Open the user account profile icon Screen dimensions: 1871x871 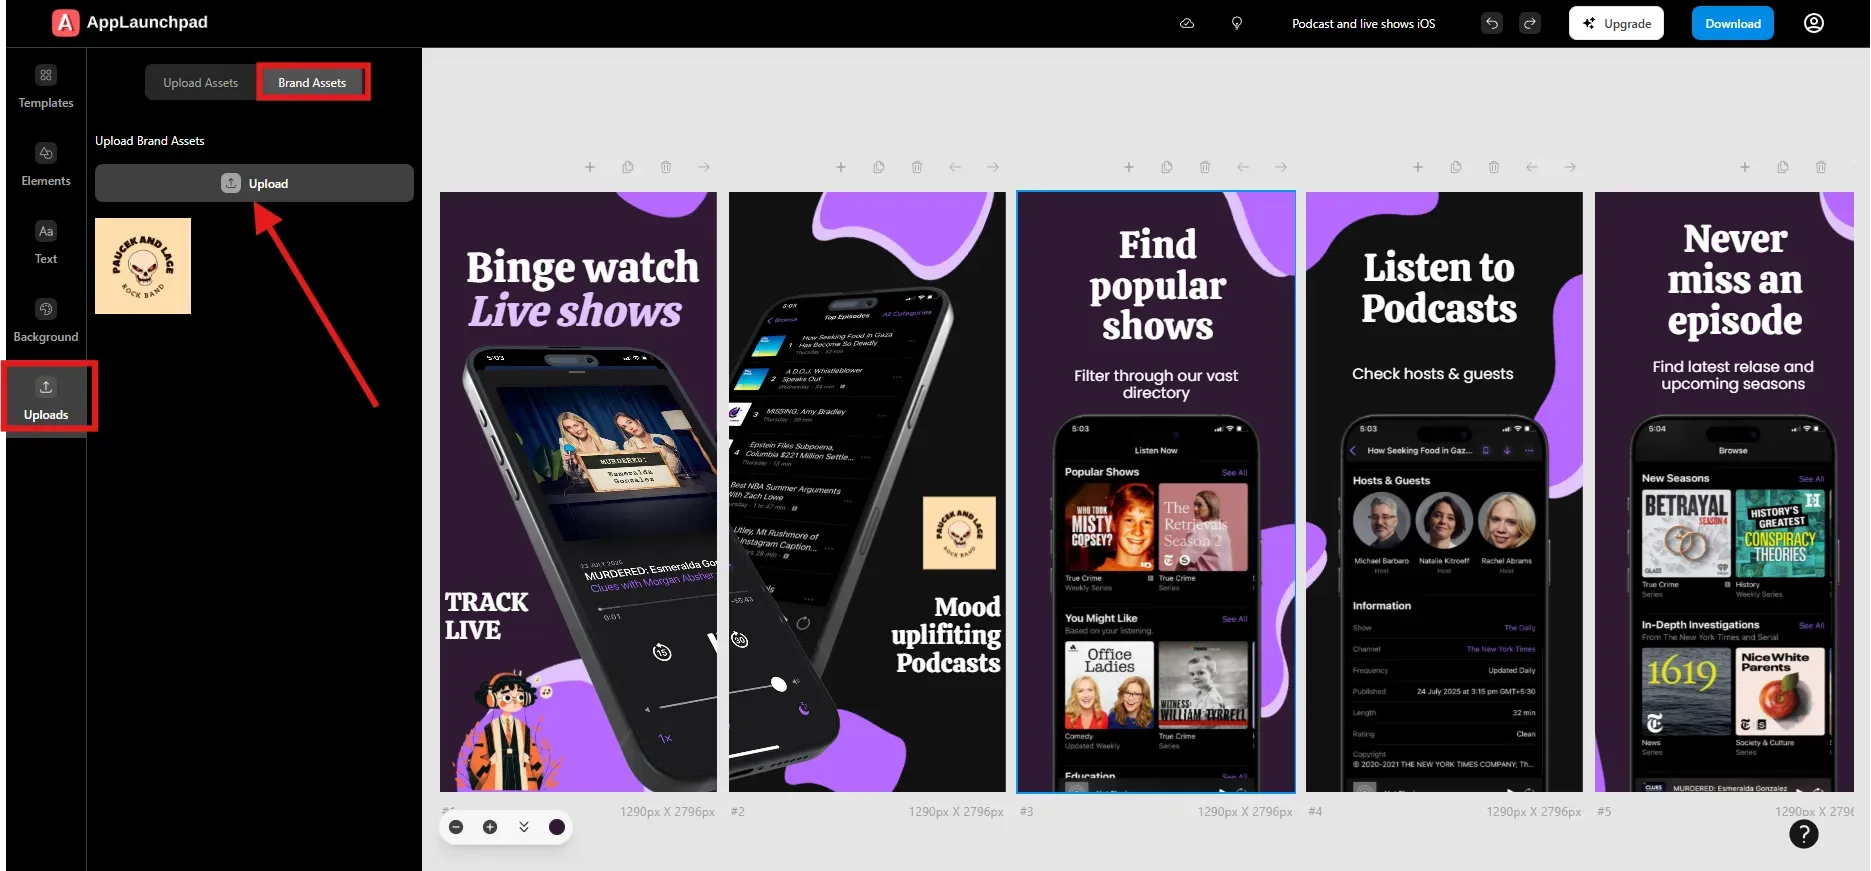pos(1813,23)
